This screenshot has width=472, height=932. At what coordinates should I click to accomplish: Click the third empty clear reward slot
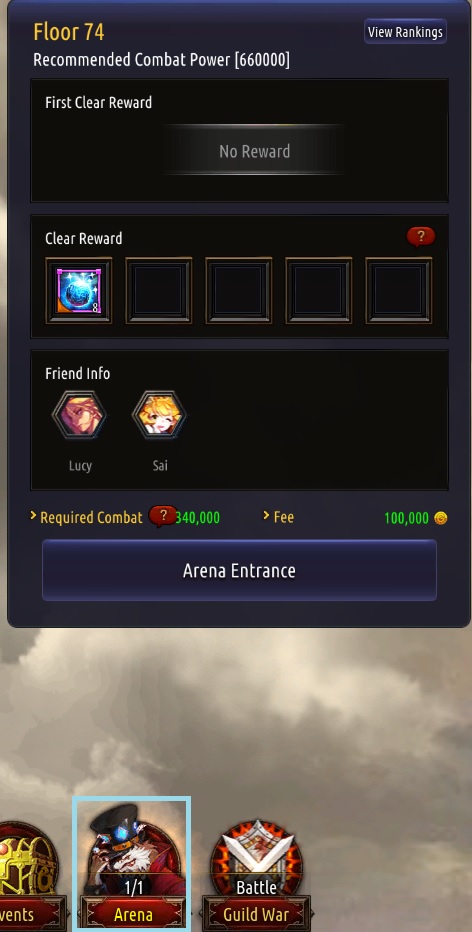238,291
